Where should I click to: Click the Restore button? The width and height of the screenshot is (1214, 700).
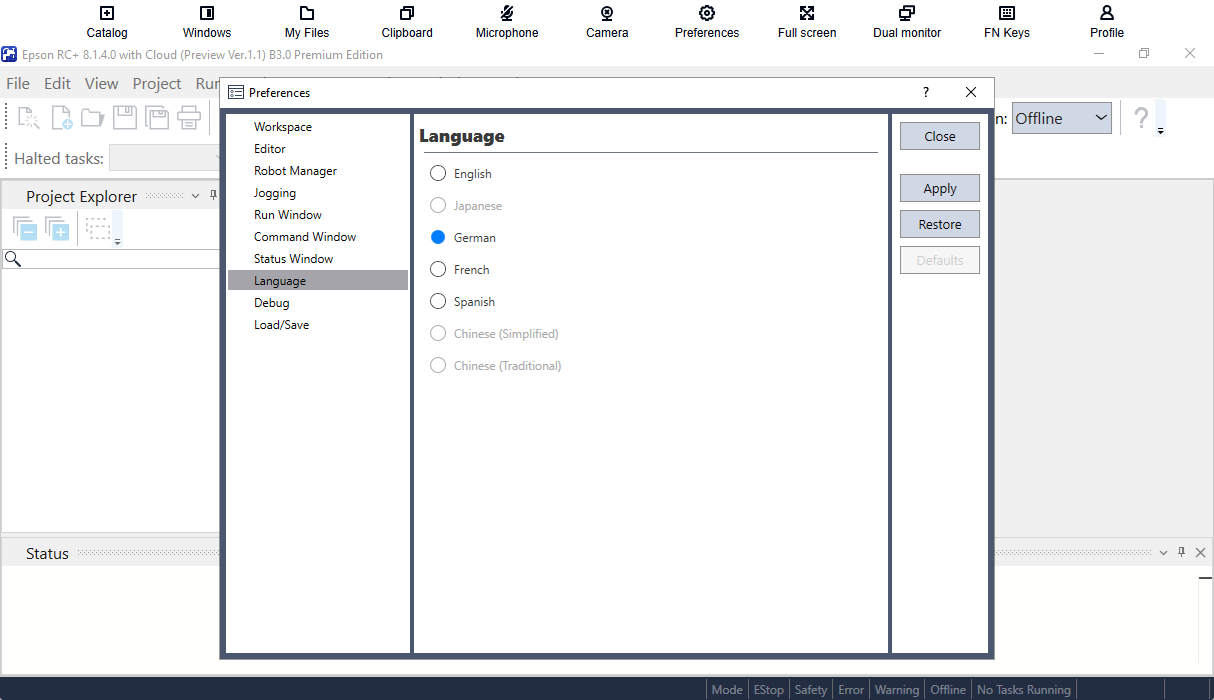[x=940, y=224]
